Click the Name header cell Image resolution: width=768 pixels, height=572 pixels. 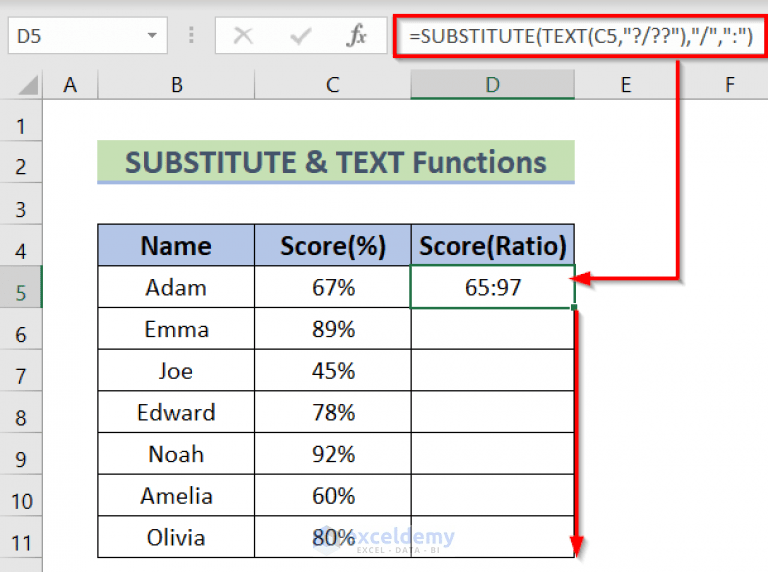coord(176,245)
